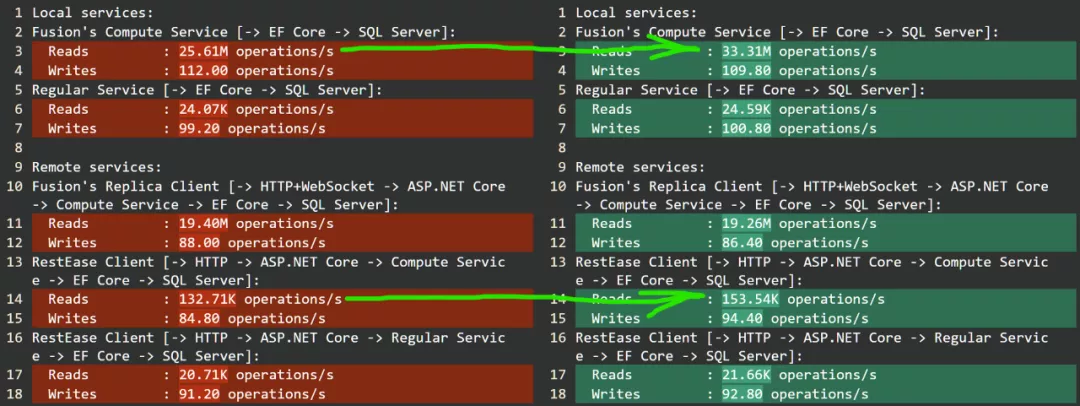This screenshot has width=1080, height=406.
Task: Click the 92.80 writes value
Action: click(742, 395)
